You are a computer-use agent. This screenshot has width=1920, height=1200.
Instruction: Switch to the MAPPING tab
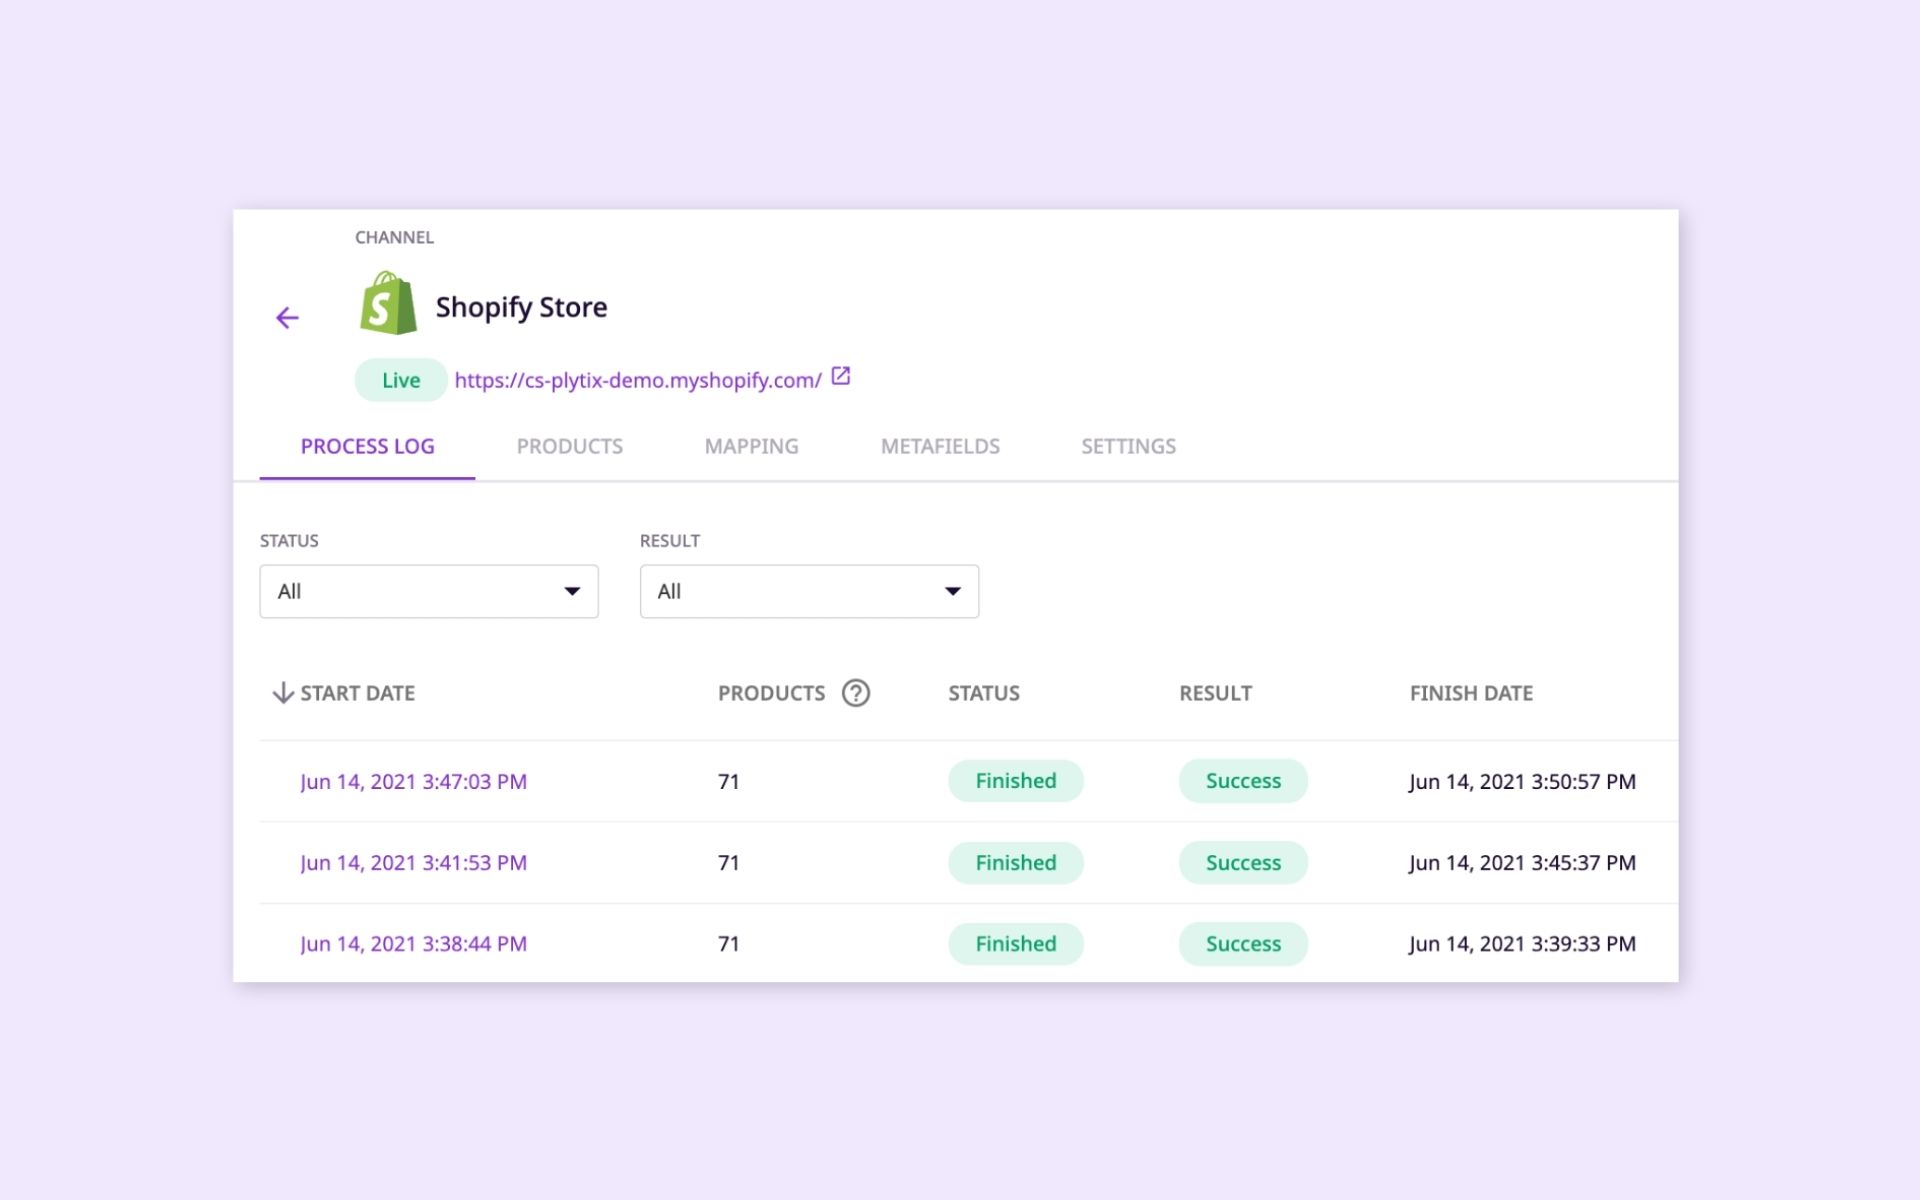click(x=751, y=445)
